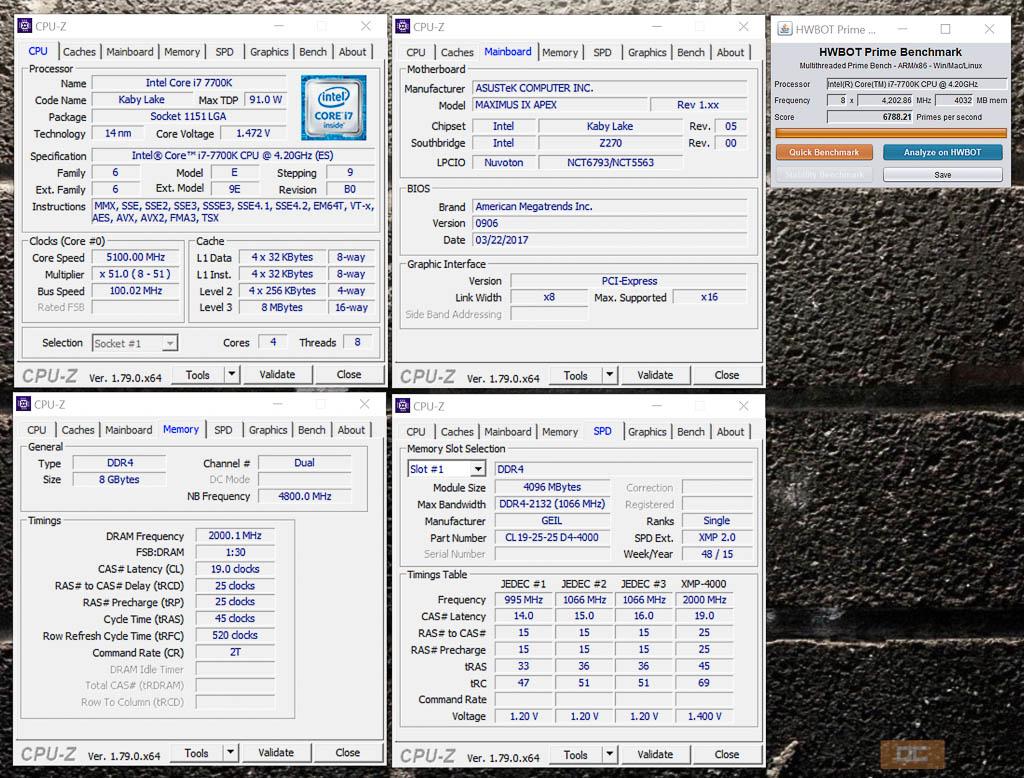
Task: Open About tab in SPD window
Action: click(730, 432)
